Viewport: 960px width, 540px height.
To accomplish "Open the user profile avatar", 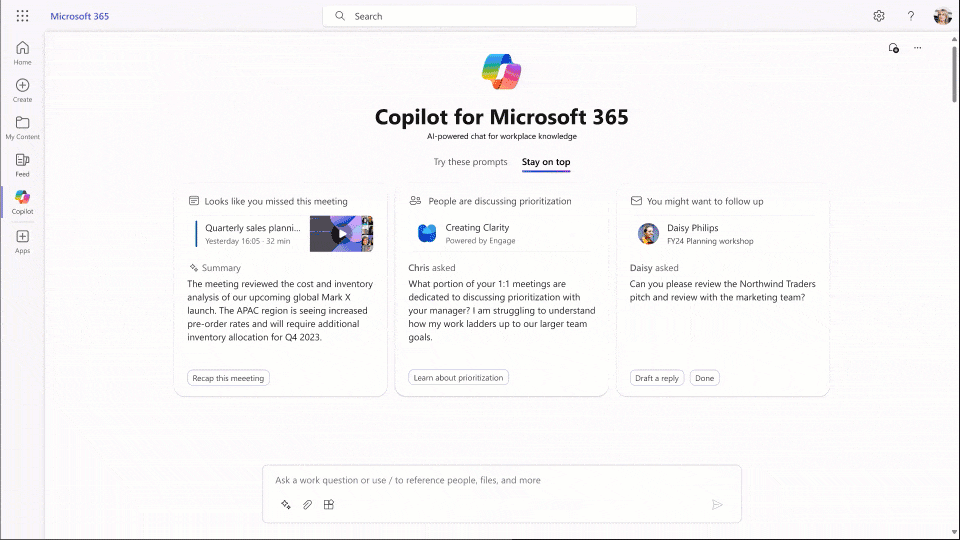I will 942,16.
